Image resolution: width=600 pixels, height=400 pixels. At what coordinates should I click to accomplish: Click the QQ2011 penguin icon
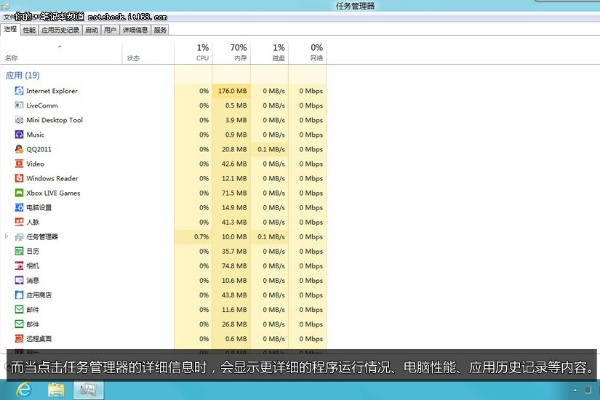19,149
